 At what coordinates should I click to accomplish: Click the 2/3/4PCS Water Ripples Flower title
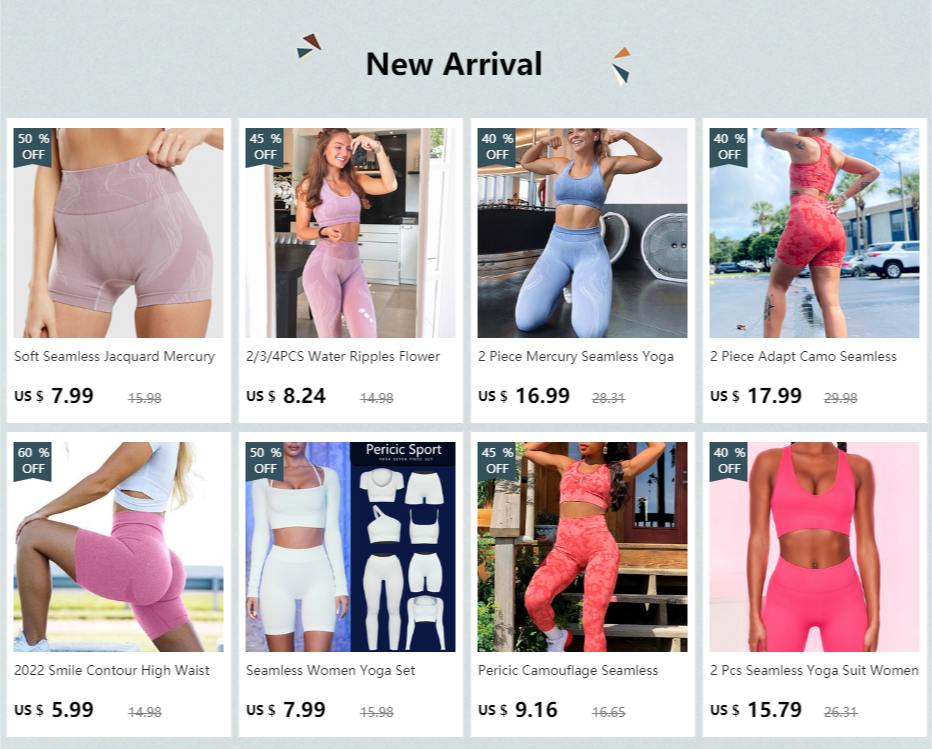(x=343, y=357)
